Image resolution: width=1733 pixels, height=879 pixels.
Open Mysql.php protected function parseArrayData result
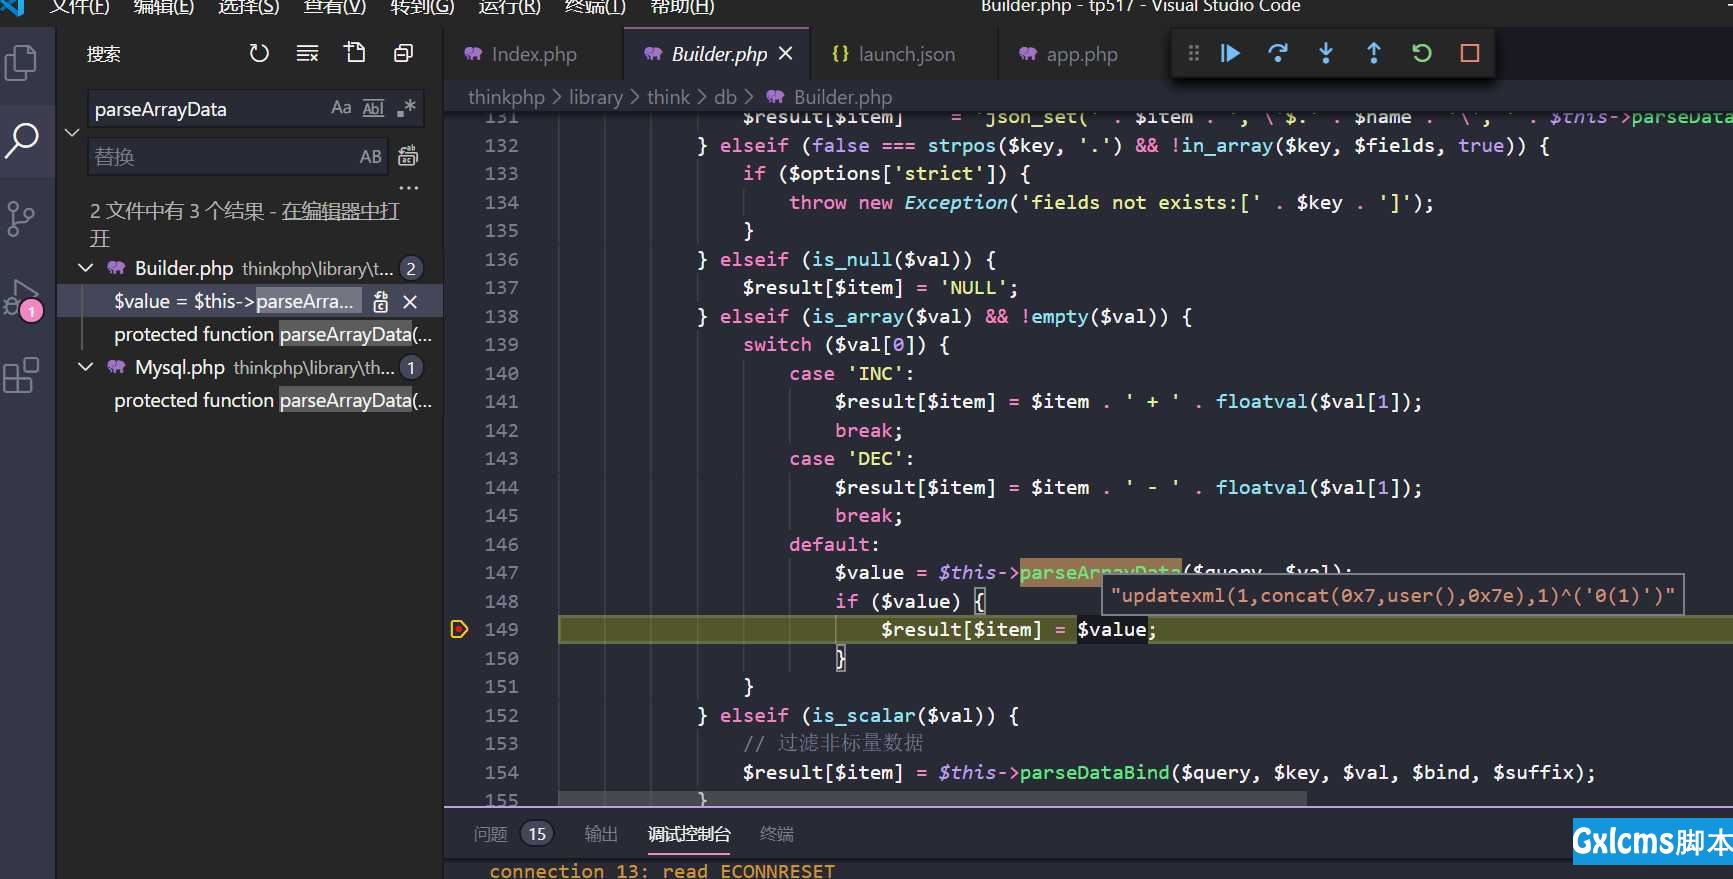(272, 400)
